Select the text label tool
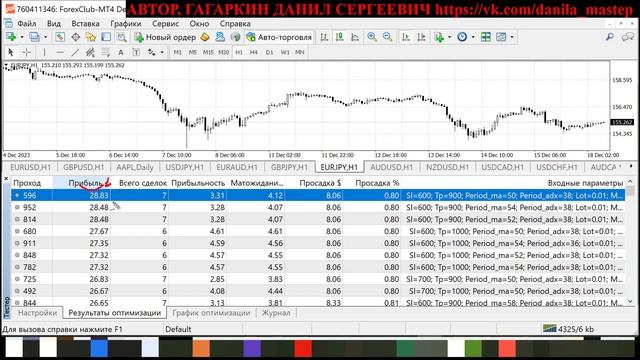The image size is (640, 360). pyautogui.click(x=136, y=52)
